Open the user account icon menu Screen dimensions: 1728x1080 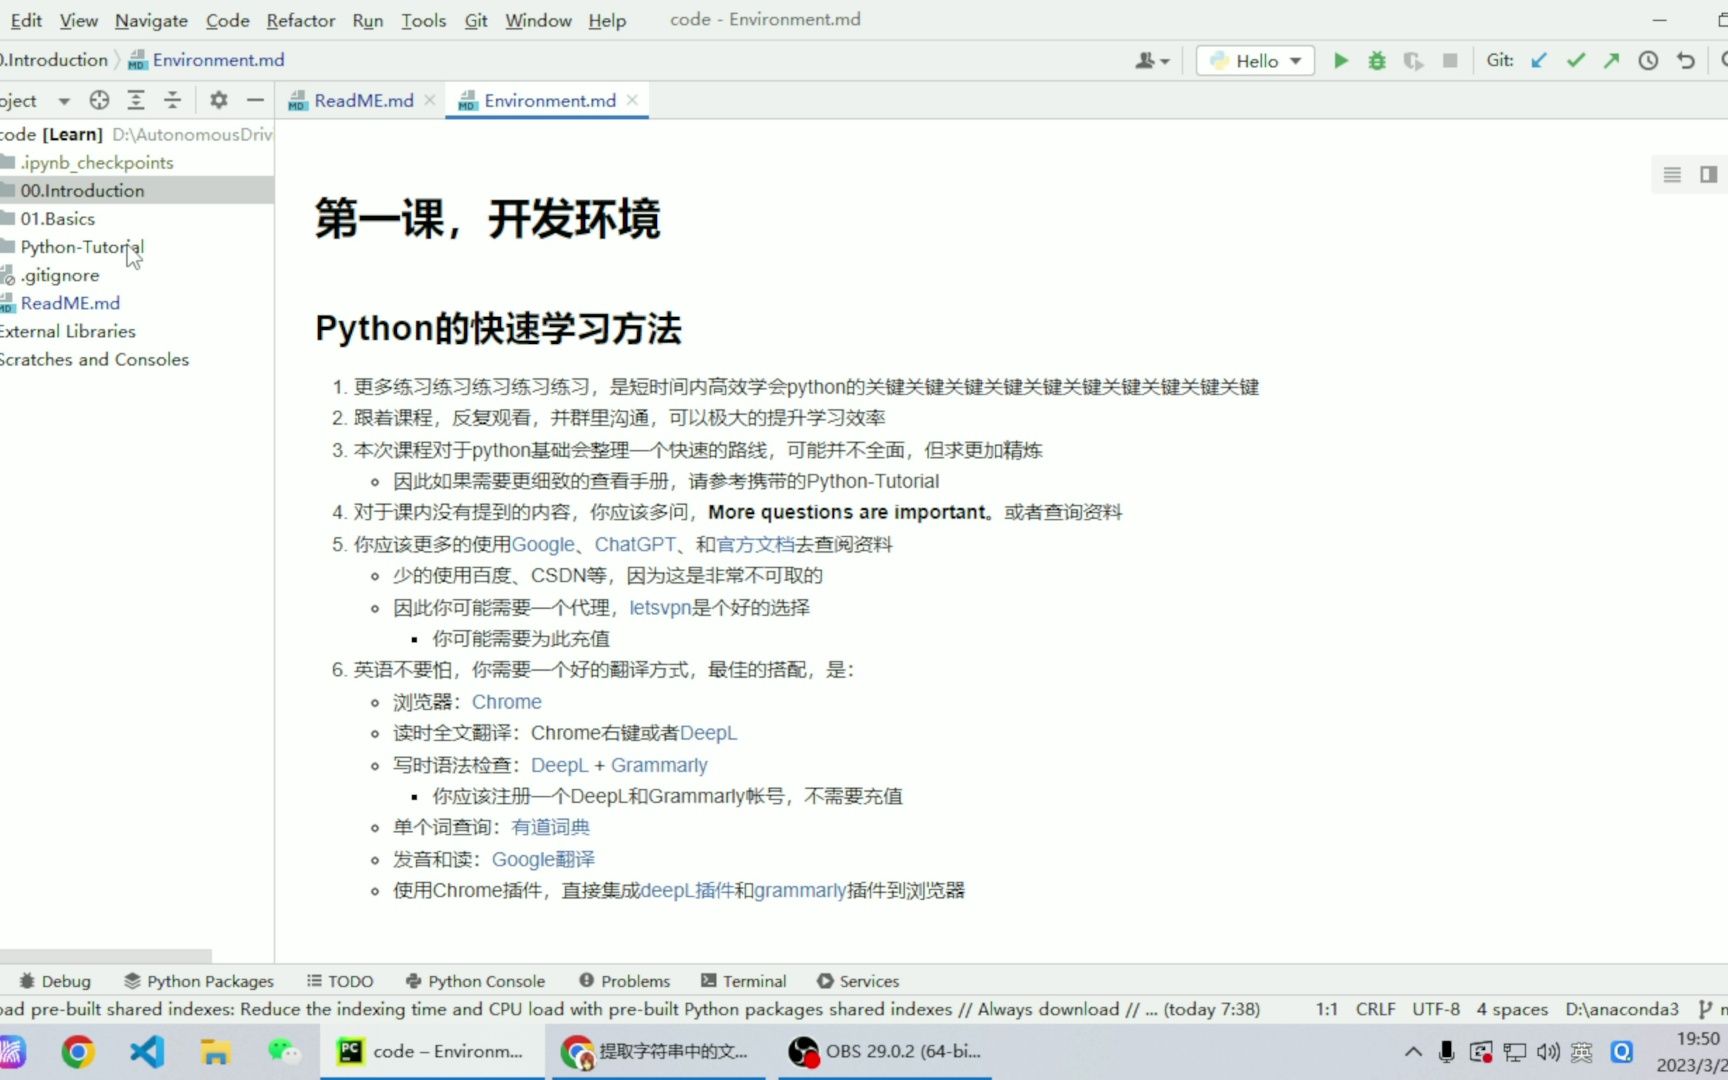(1152, 61)
